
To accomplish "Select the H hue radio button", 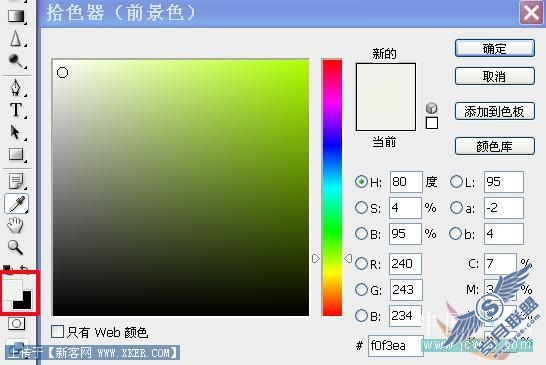I will 361,181.
